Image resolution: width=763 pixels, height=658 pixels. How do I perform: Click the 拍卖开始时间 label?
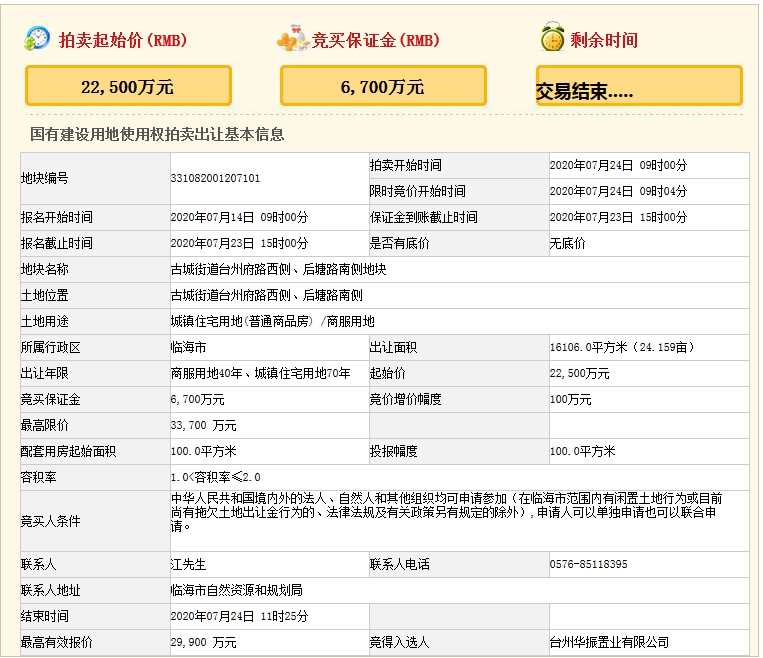pos(405,165)
